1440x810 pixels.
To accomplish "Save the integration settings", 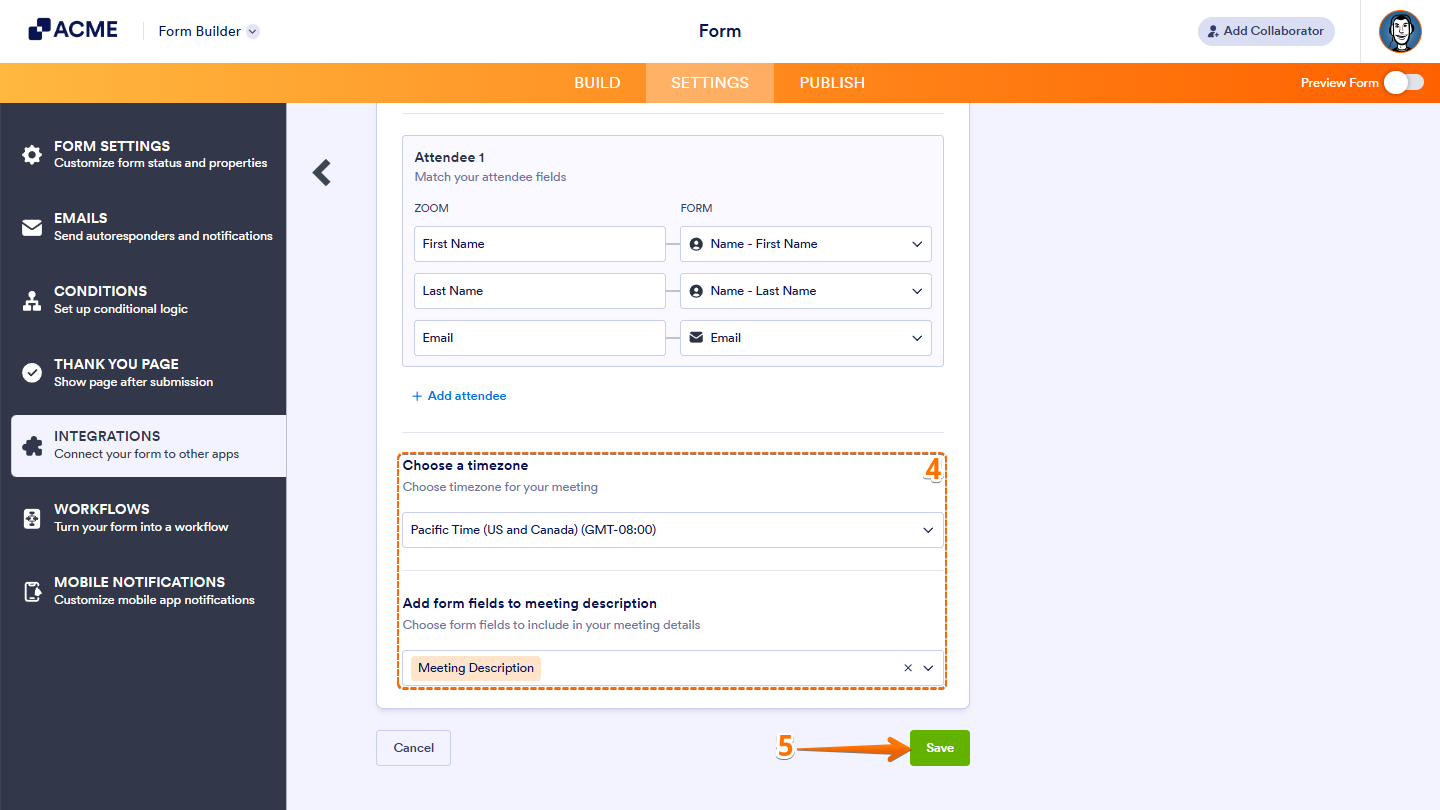I will click(x=939, y=747).
